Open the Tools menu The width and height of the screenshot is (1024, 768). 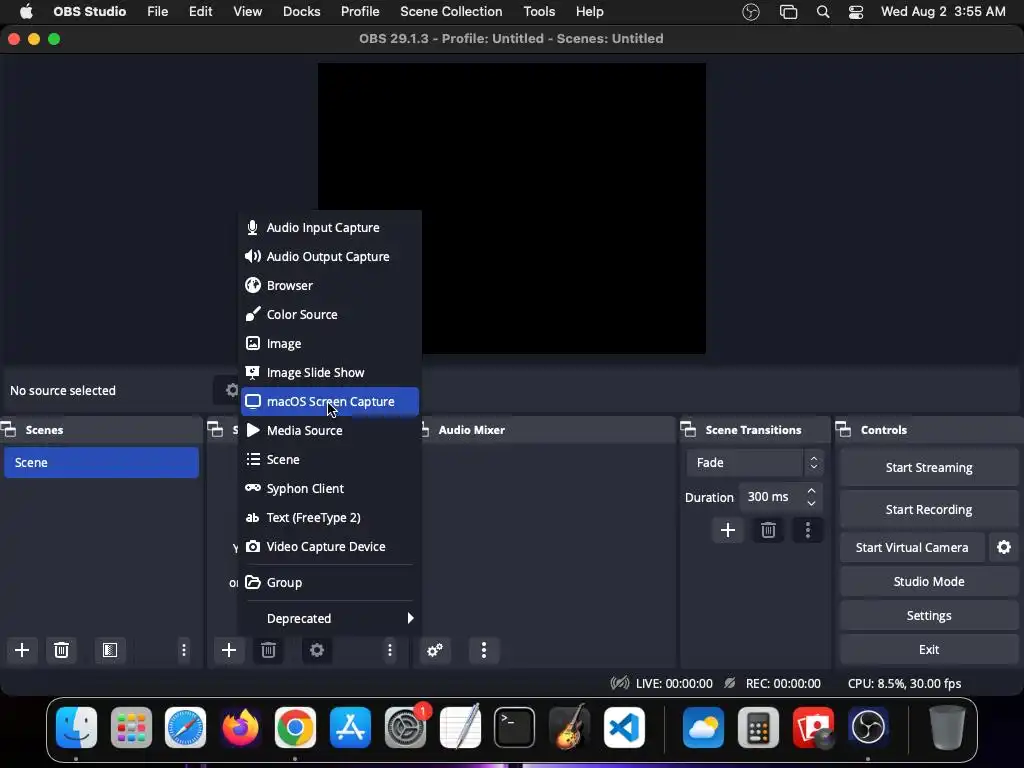click(x=539, y=12)
